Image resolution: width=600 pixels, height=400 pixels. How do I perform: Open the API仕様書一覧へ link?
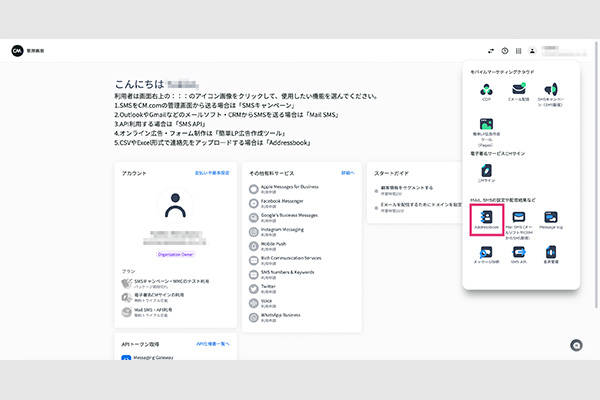point(213,343)
